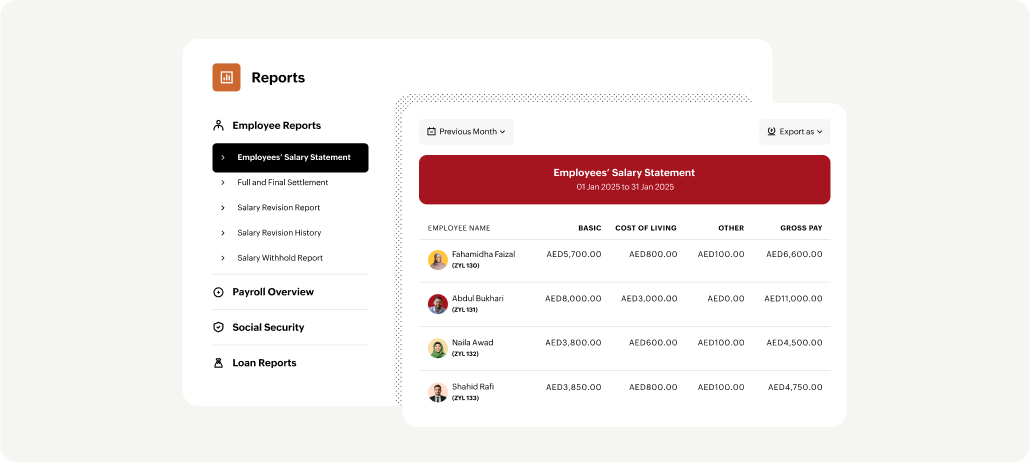Click the orange Reports chart icon
The width and height of the screenshot is (1030, 463).
tap(226, 77)
